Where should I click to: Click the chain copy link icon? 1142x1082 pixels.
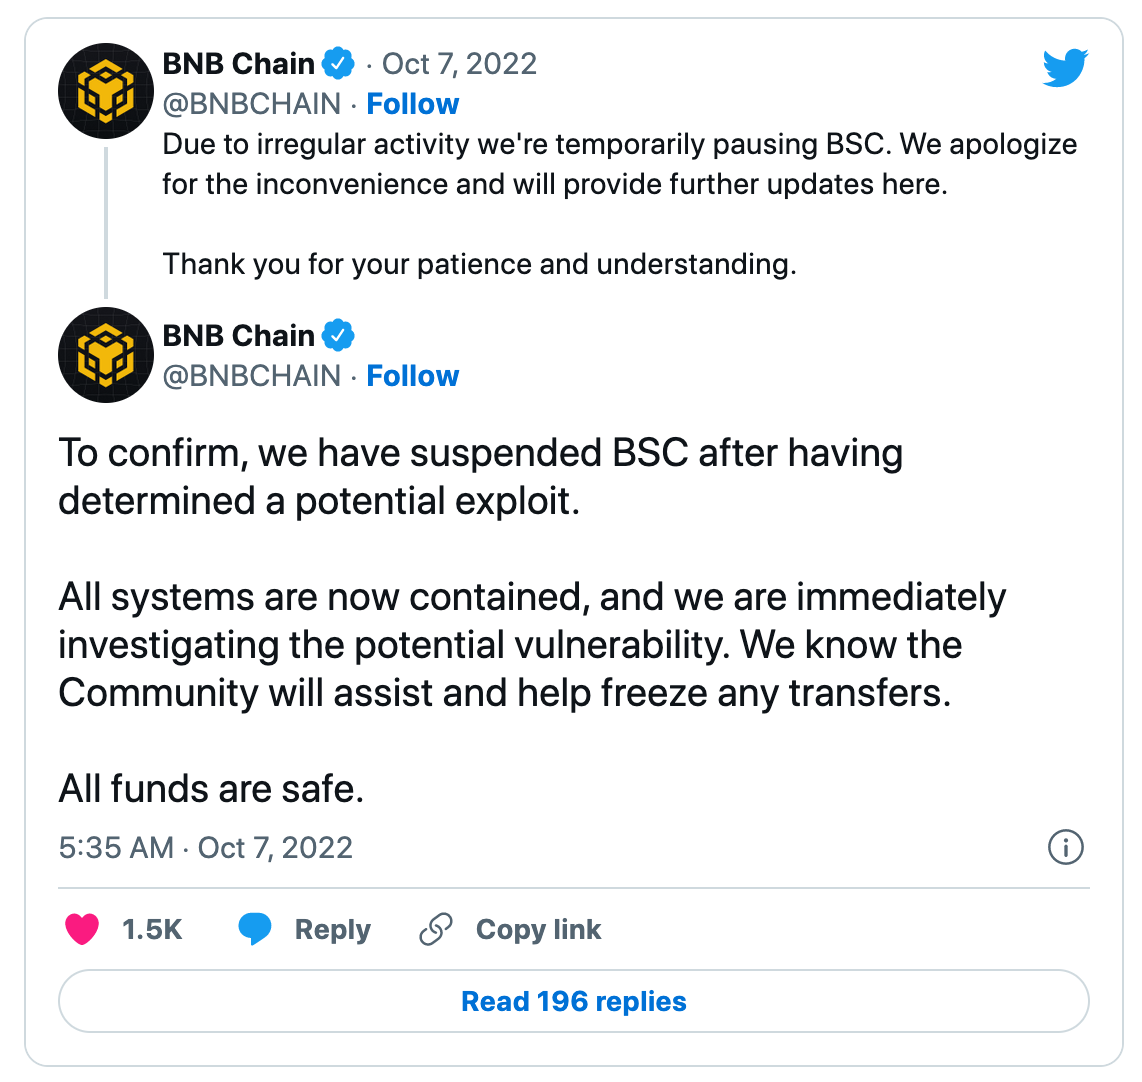436,929
